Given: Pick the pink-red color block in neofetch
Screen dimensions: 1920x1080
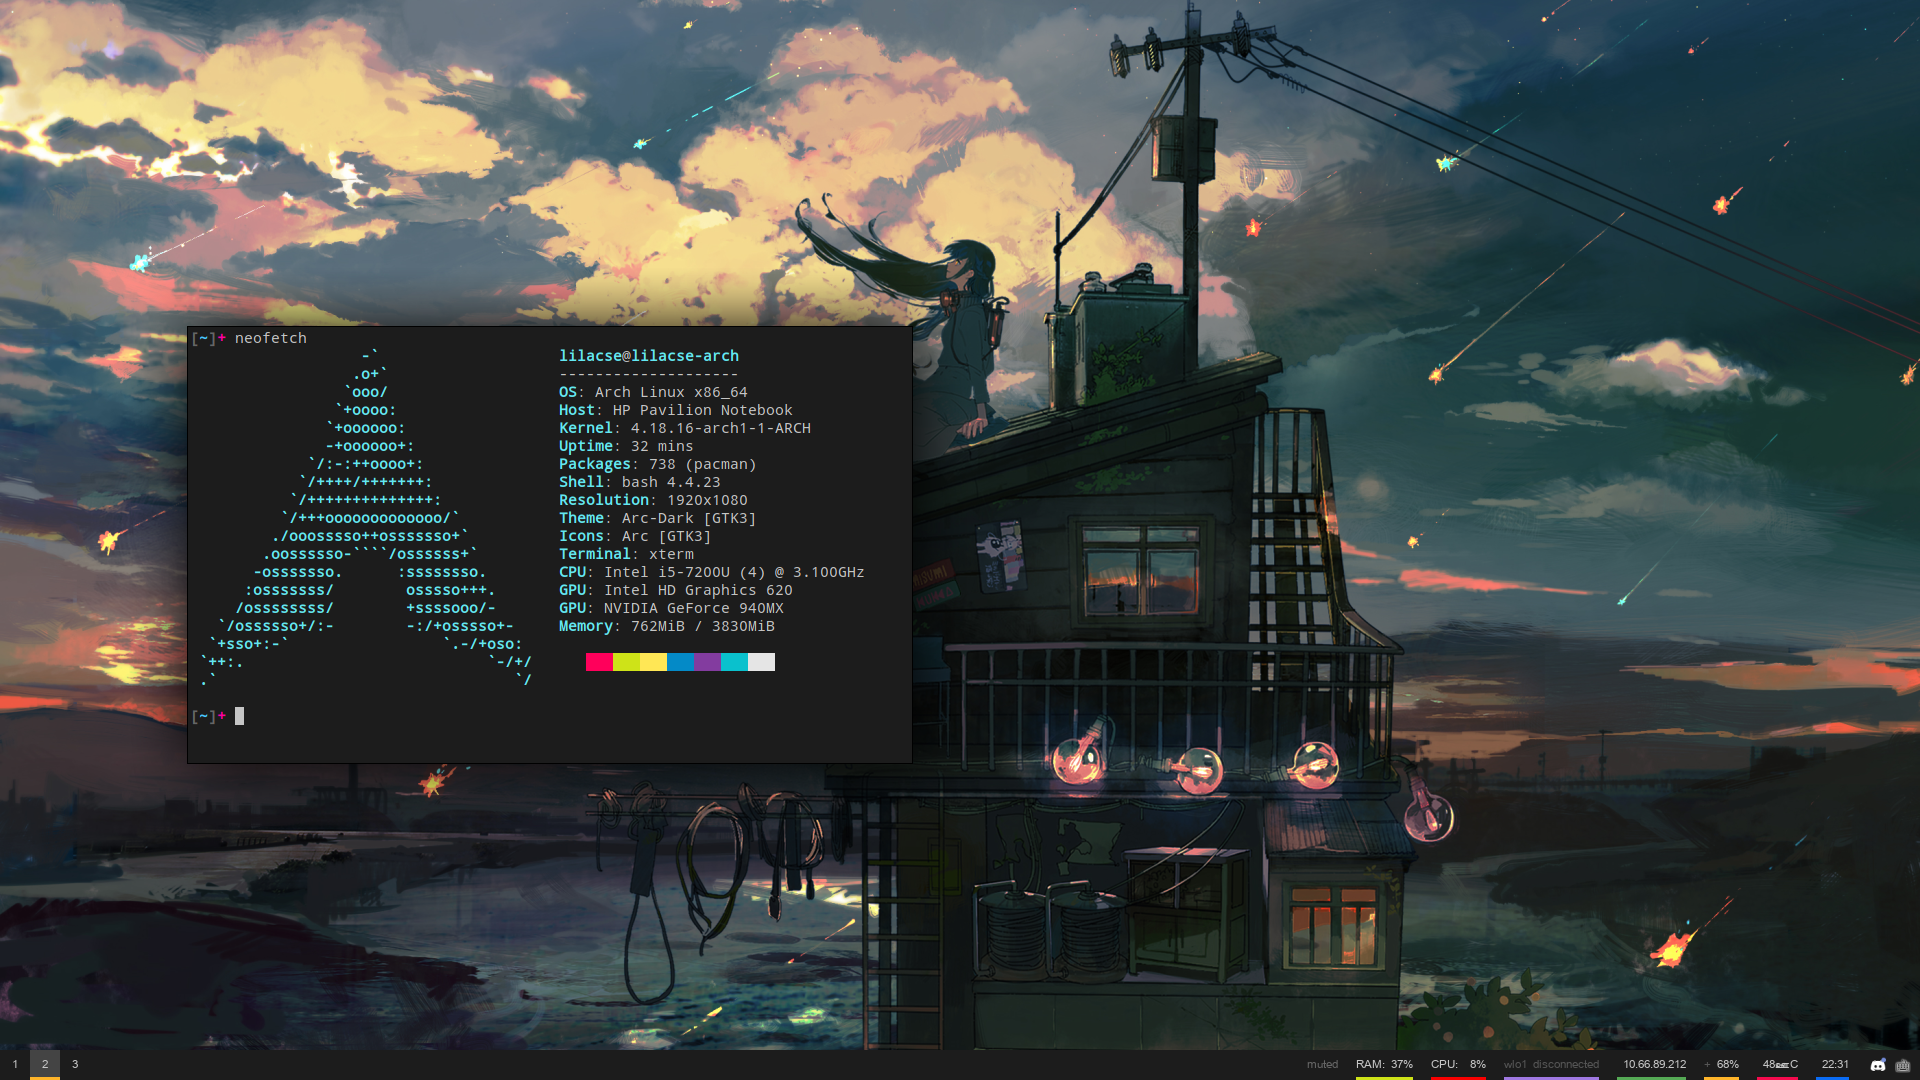Looking at the screenshot, I should tap(599, 662).
